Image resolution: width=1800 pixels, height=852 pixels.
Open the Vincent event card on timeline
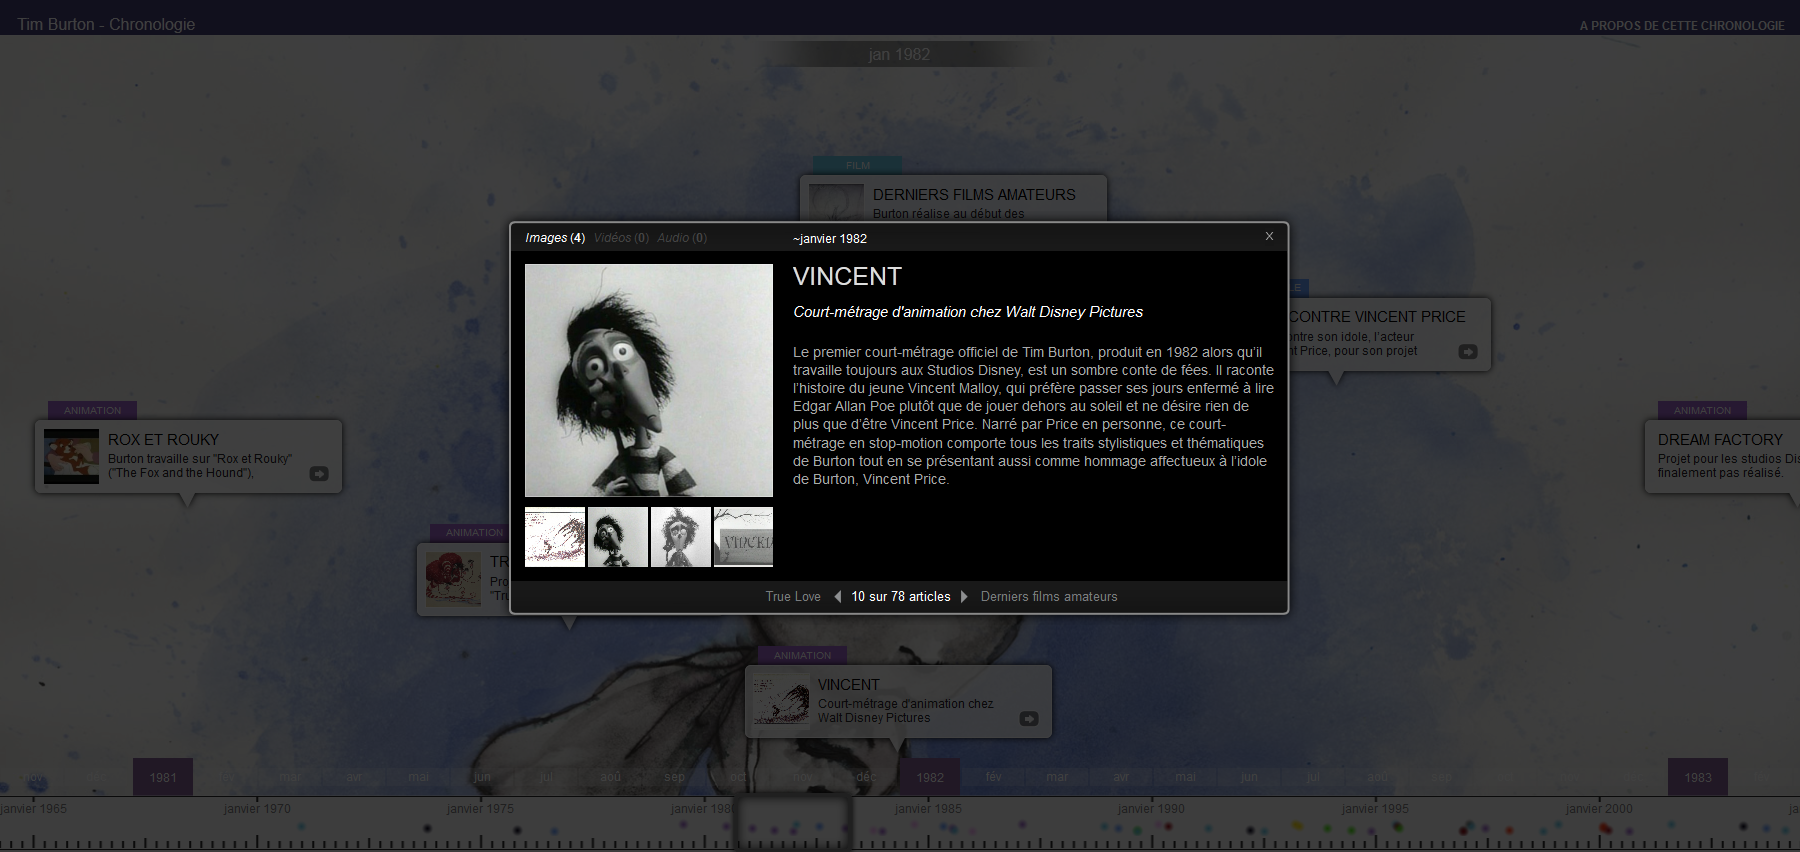[x=898, y=701]
